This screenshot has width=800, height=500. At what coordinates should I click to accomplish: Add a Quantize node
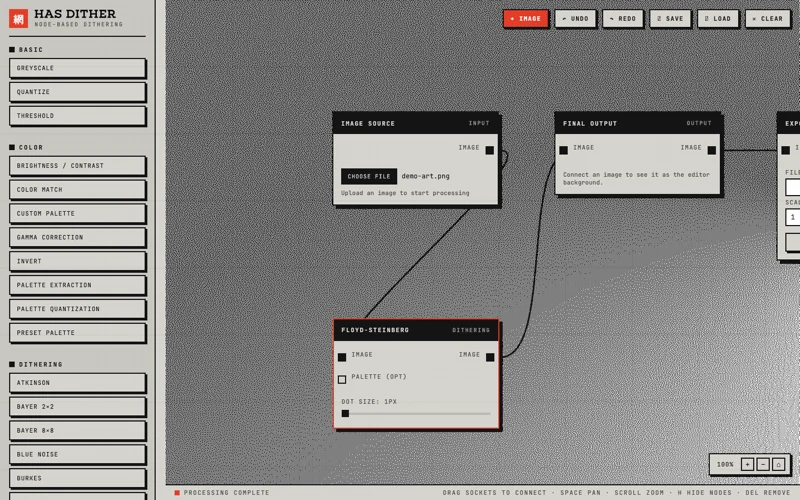pos(77,92)
